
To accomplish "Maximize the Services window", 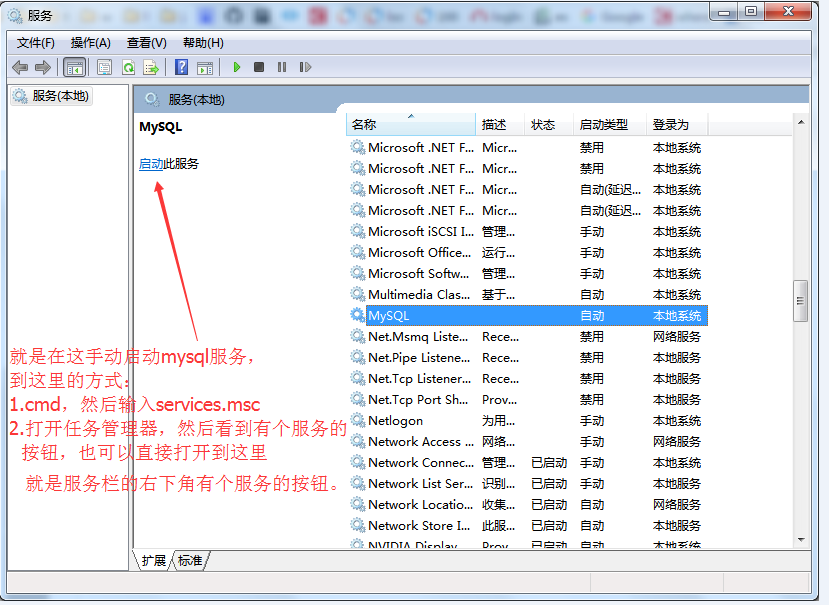I will coord(751,12).
